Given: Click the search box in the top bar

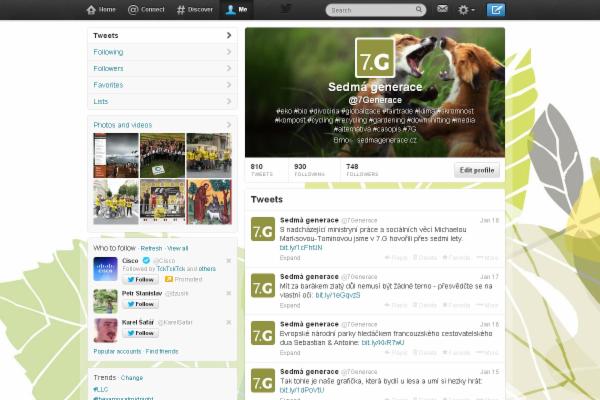Looking at the screenshot, I should (x=372, y=10).
